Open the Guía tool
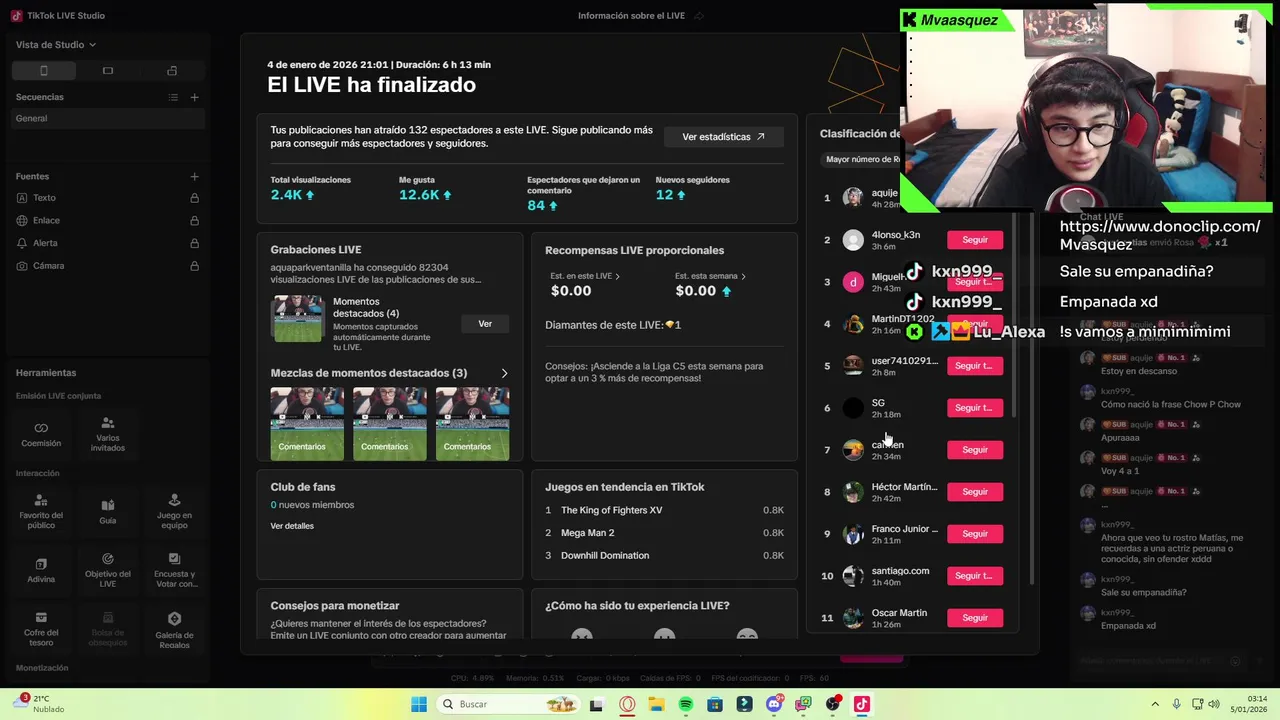Screen dimensions: 1280x720 [108, 512]
